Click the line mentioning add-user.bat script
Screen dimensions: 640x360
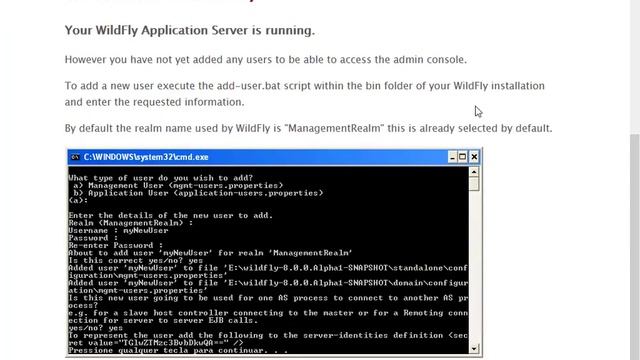pyautogui.click(x=304, y=86)
